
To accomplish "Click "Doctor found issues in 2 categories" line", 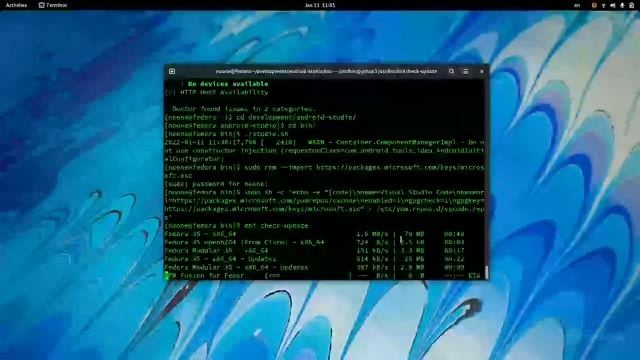I will point(244,109).
